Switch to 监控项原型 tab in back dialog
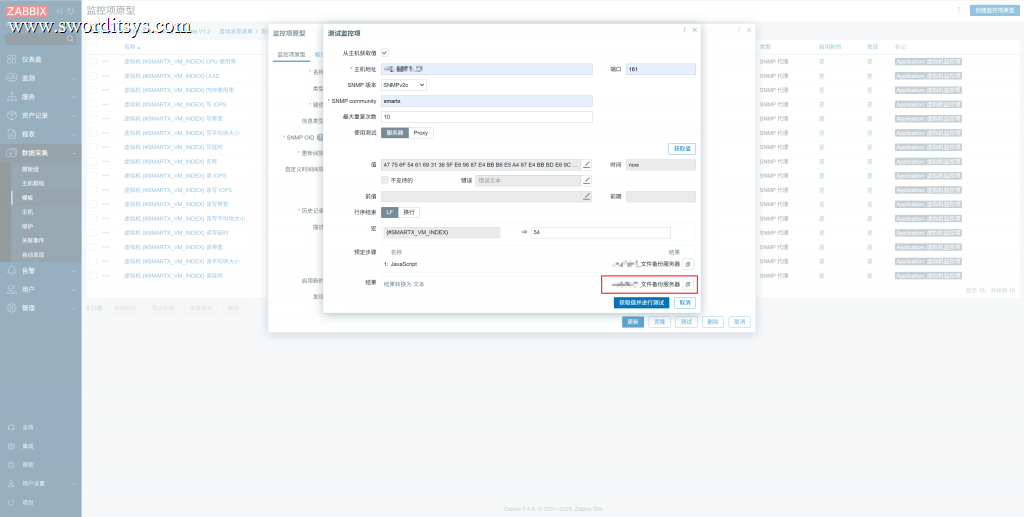1024x517 pixels. click(291, 55)
